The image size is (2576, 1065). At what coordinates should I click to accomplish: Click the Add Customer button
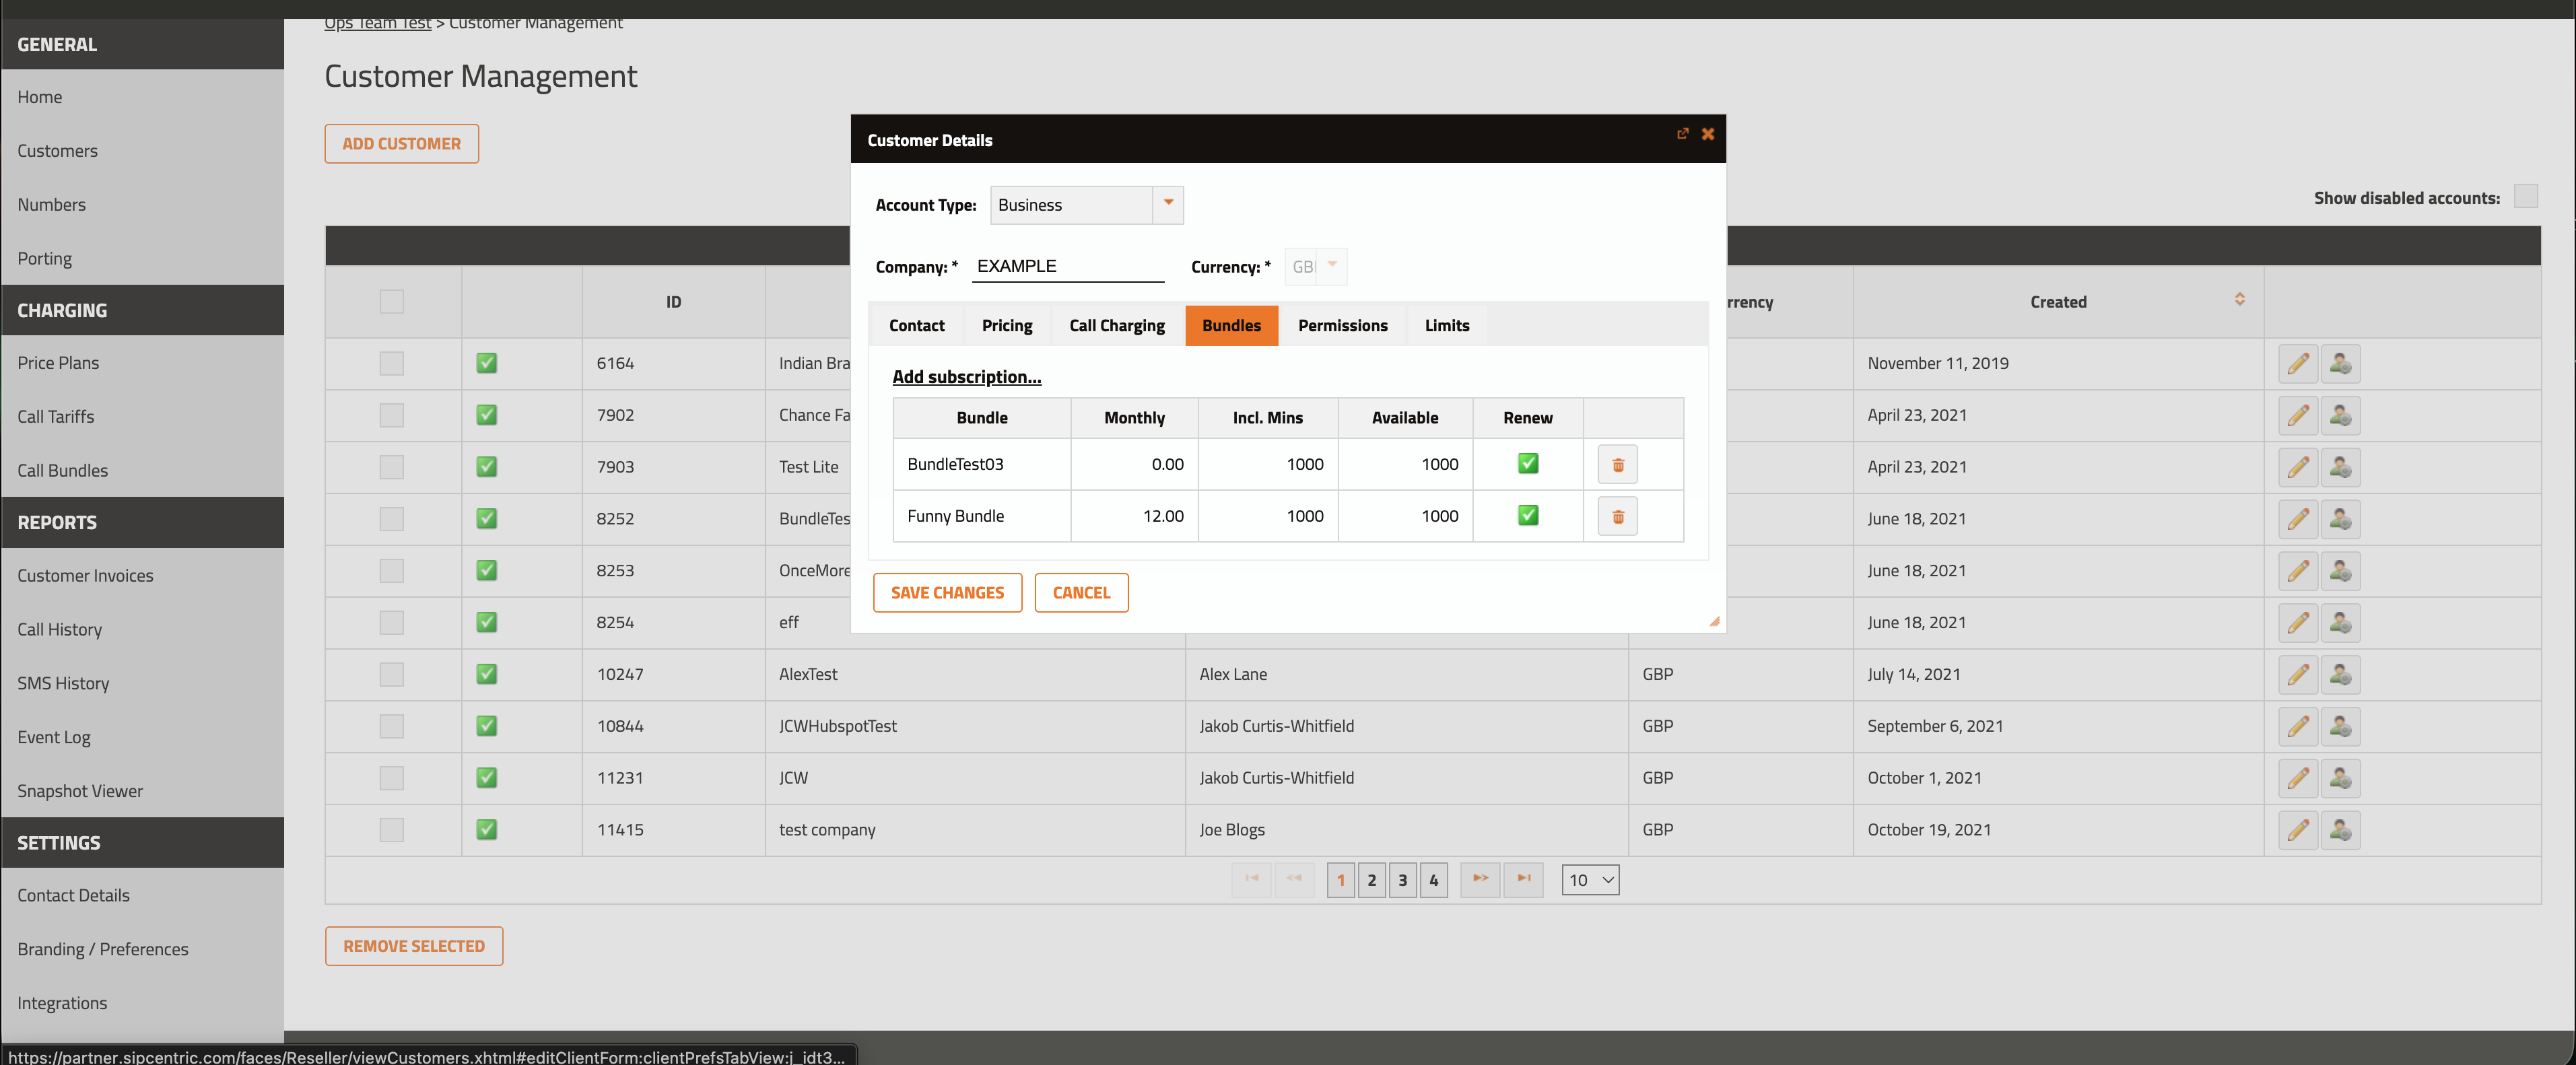[x=401, y=144]
